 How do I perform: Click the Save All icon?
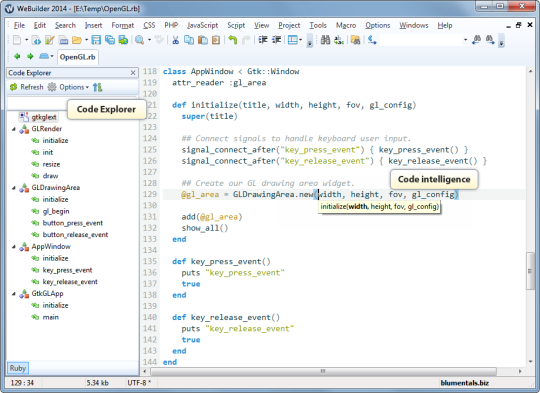(110, 40)
